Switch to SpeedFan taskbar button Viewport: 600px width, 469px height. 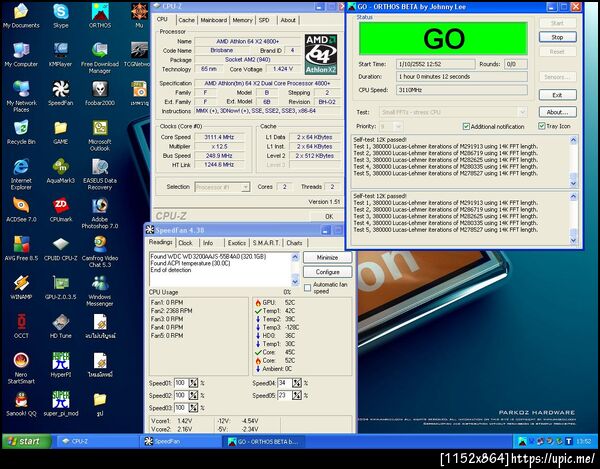[181, 441]
